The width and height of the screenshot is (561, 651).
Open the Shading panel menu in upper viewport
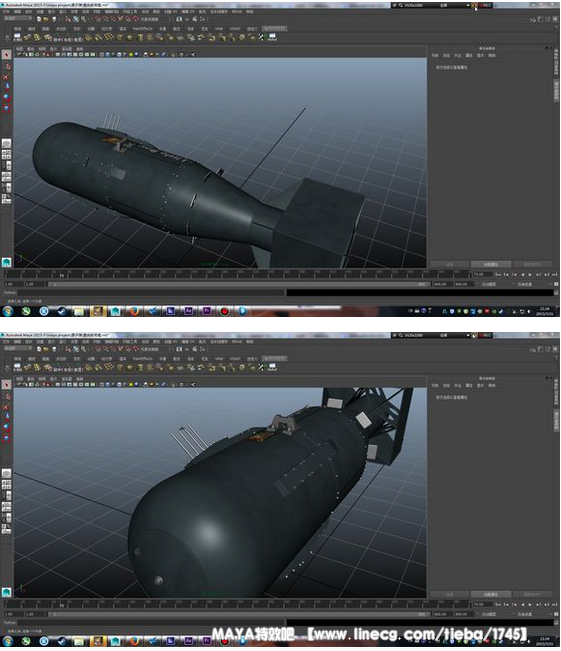click(x=31, y=49)
